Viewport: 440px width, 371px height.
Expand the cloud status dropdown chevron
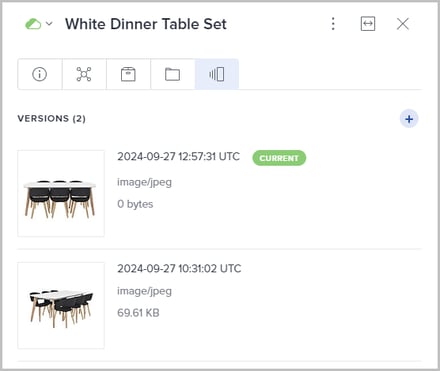coord(49,24)
